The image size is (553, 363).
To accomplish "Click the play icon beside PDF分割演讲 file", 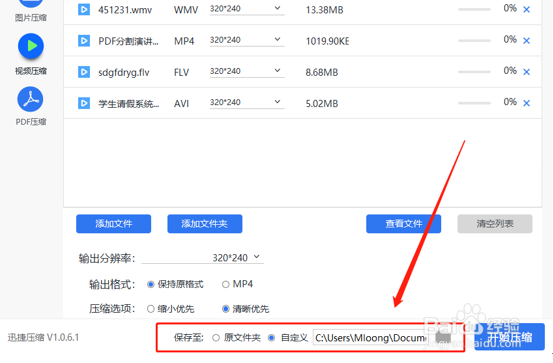I will tap(84, 41).
